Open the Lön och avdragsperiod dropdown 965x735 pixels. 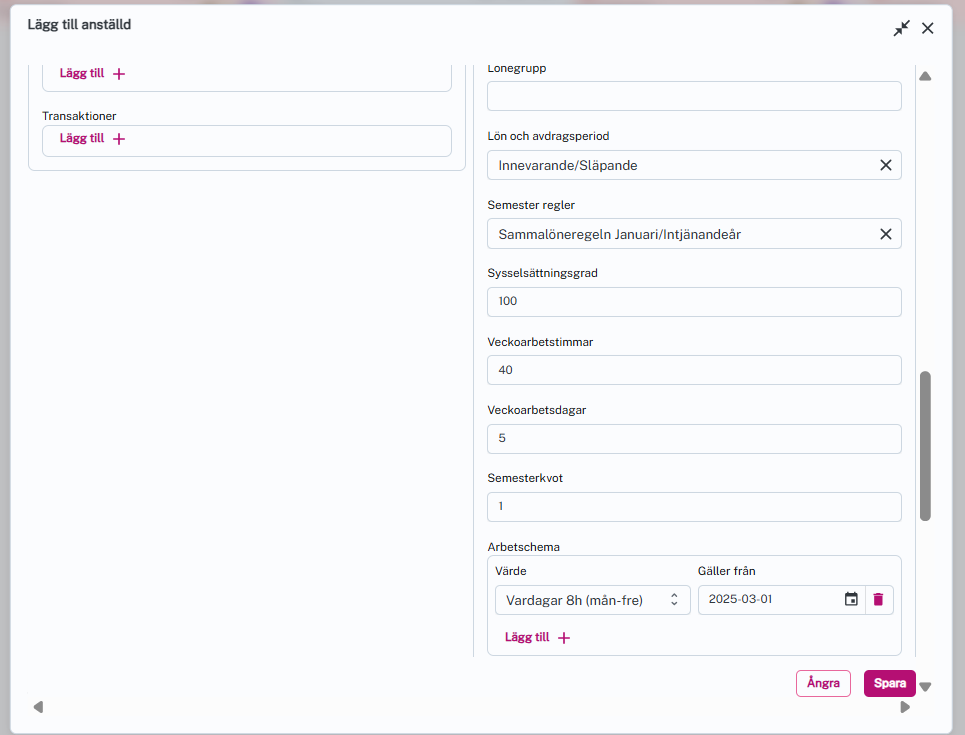click(680, 165)
